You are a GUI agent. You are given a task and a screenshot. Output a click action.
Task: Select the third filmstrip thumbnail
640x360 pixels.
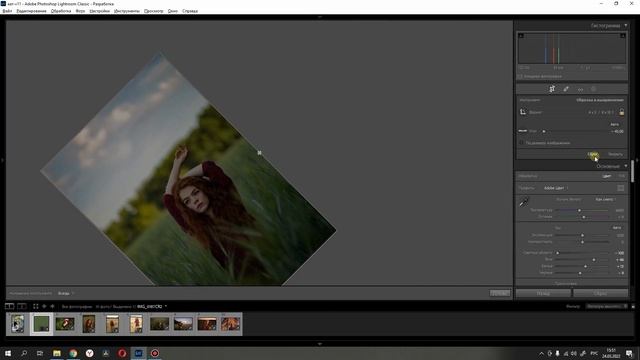pyautogui.click(x=65, y=324)
